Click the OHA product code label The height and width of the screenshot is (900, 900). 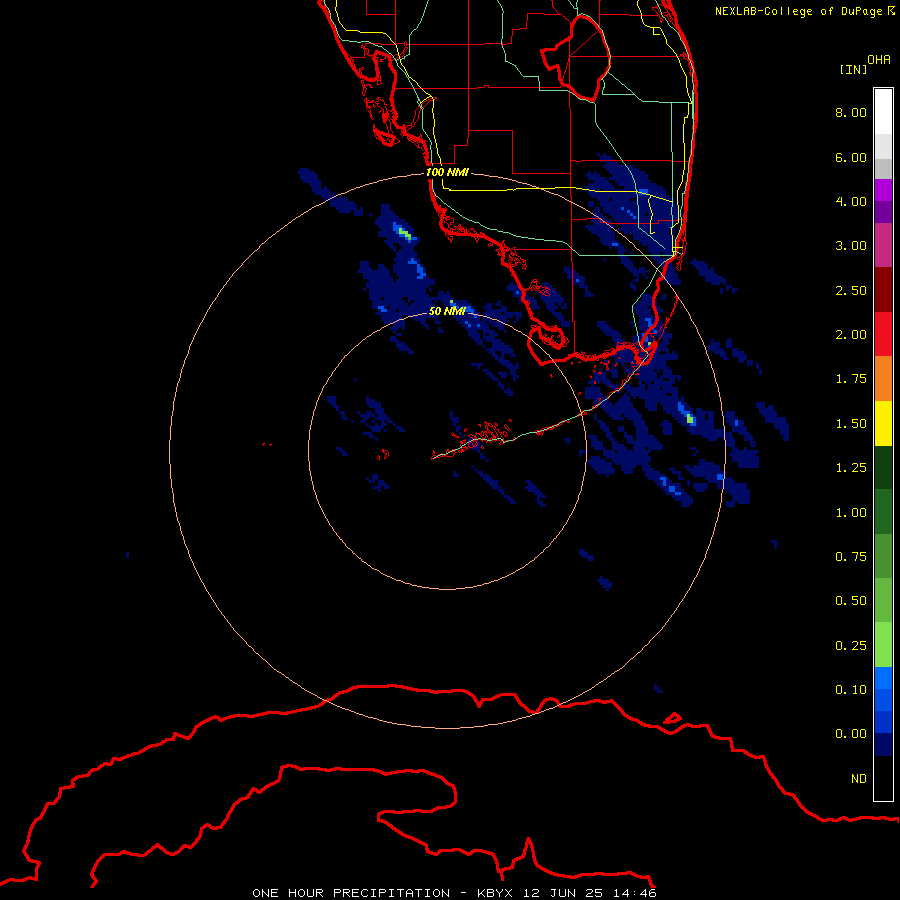pos(879,60)
